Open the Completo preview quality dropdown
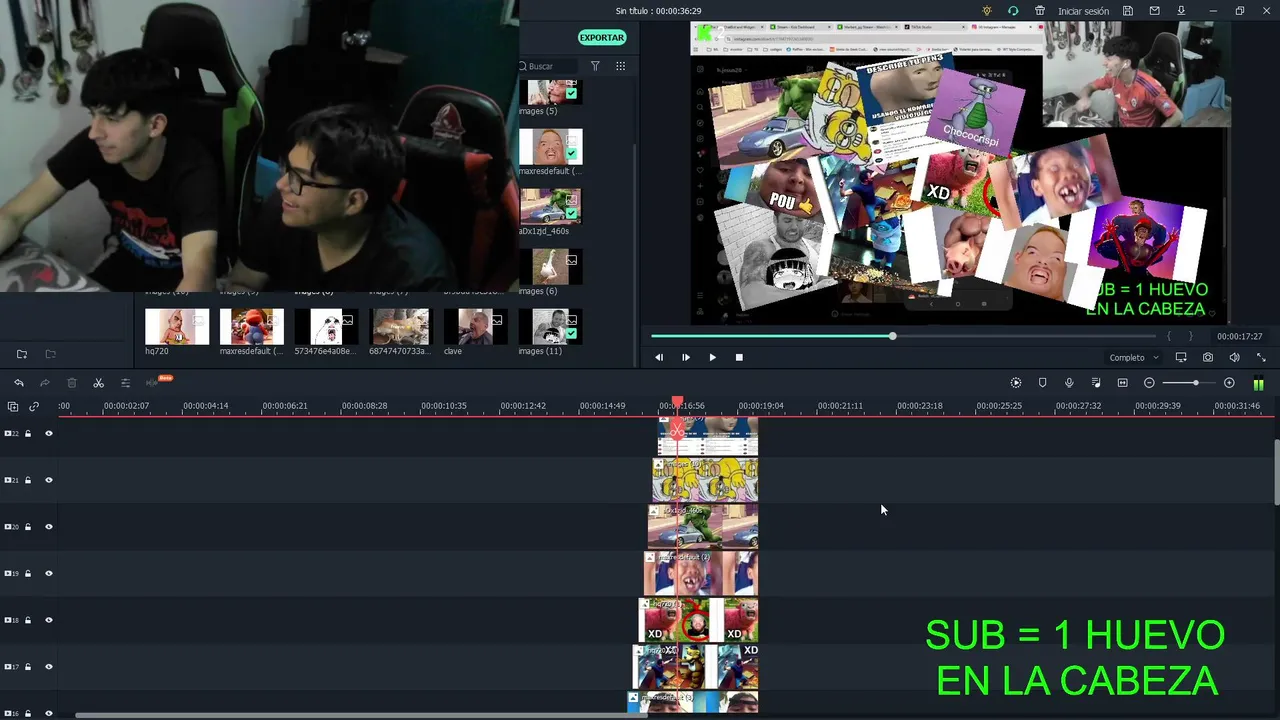The width and height of the screenshot is (1280, 720). click(1134, 357)
